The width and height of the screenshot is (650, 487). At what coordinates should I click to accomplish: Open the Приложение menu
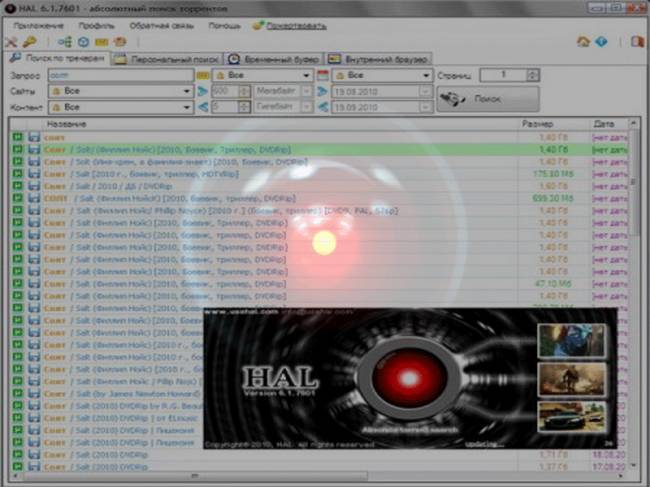point(39,26)
